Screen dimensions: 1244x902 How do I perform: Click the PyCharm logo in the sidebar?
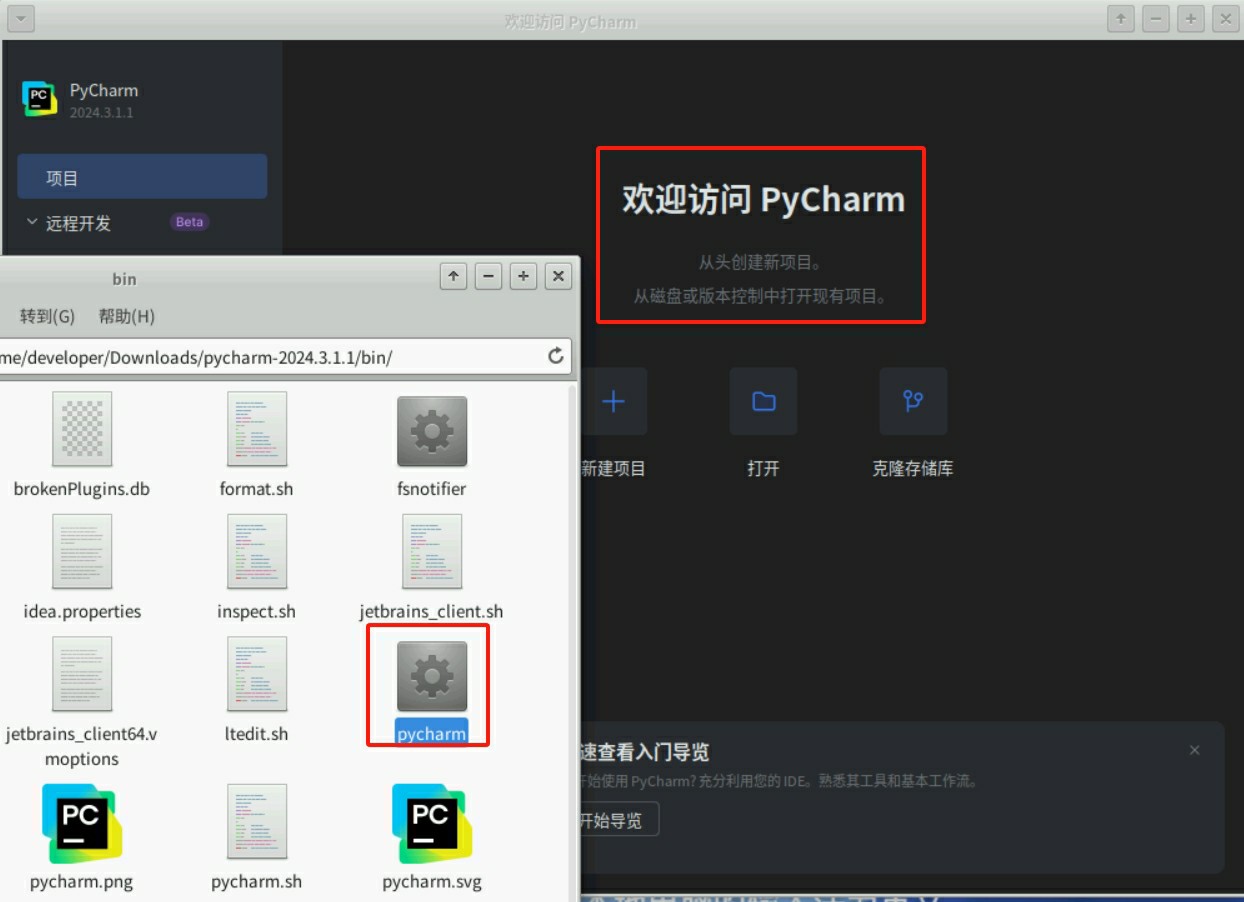coord(40,98)
